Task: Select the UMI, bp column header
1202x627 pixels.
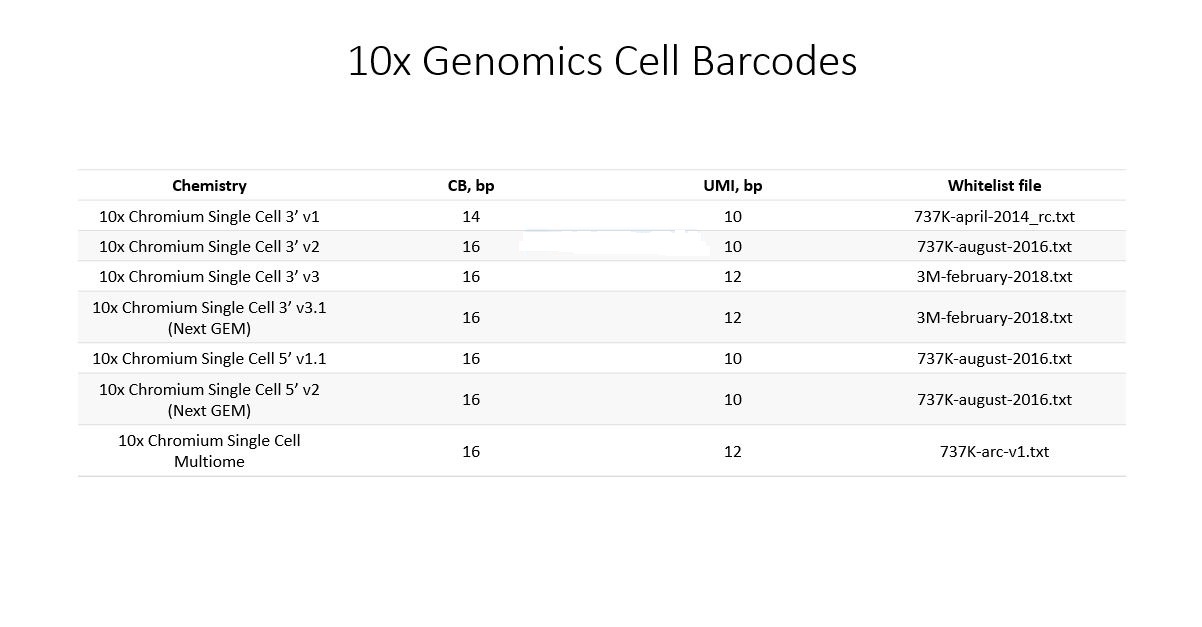Action: 733,185
